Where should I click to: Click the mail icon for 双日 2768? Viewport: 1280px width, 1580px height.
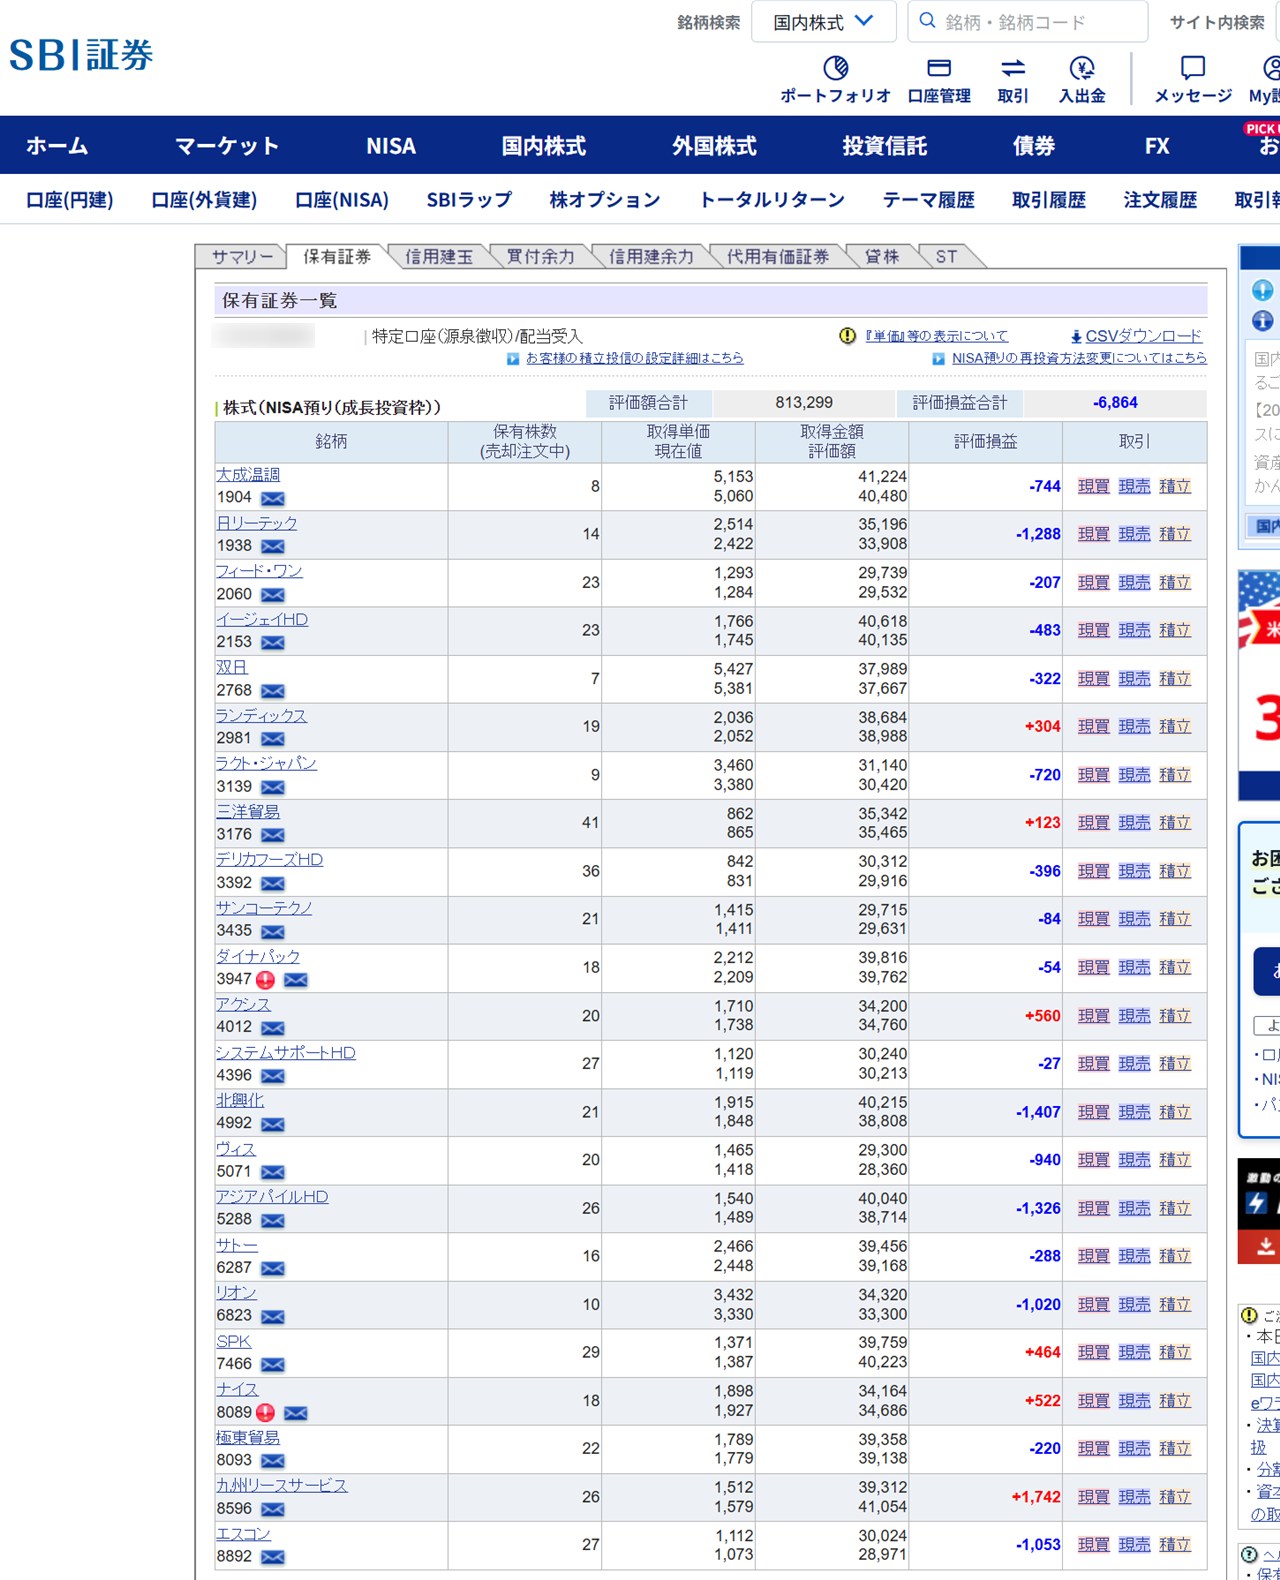(273, 691)
